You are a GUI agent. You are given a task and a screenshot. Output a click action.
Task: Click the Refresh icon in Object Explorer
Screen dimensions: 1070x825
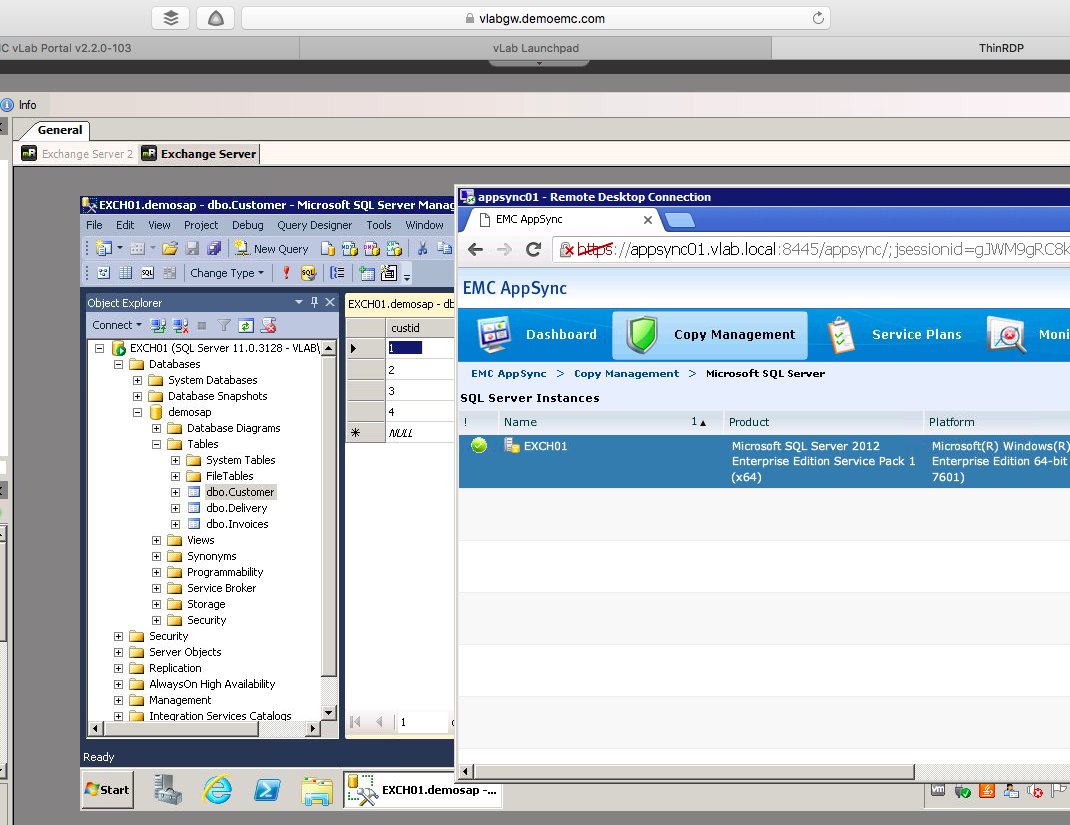246,325
